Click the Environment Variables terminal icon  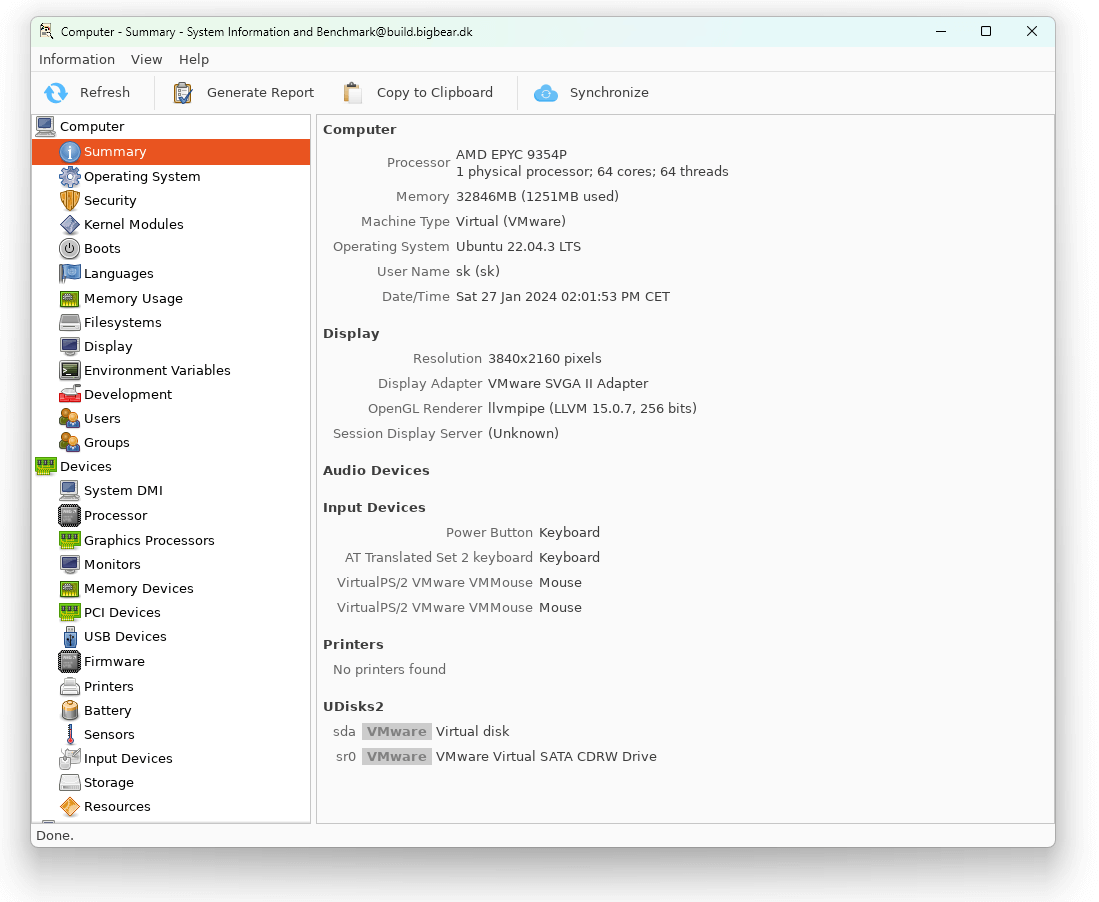69,370
